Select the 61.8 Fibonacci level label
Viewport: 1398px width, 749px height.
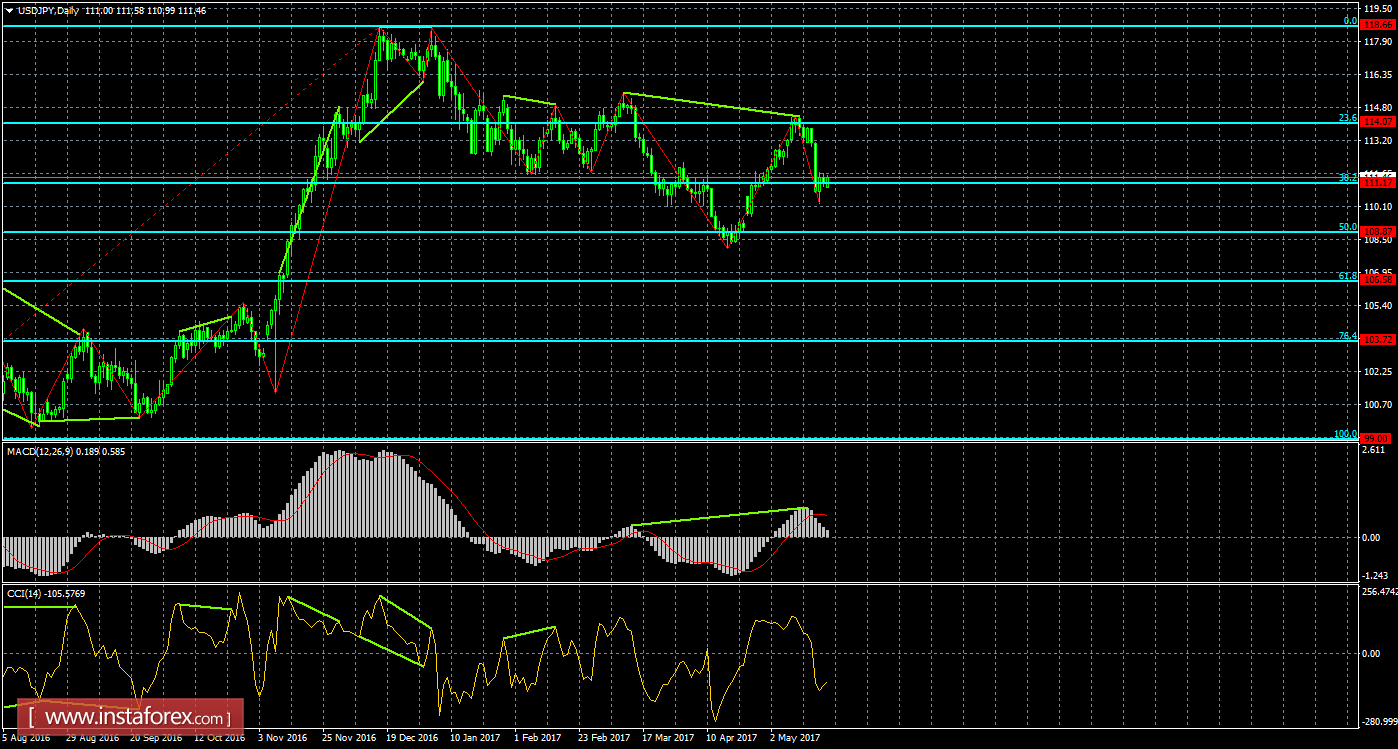1347,275
